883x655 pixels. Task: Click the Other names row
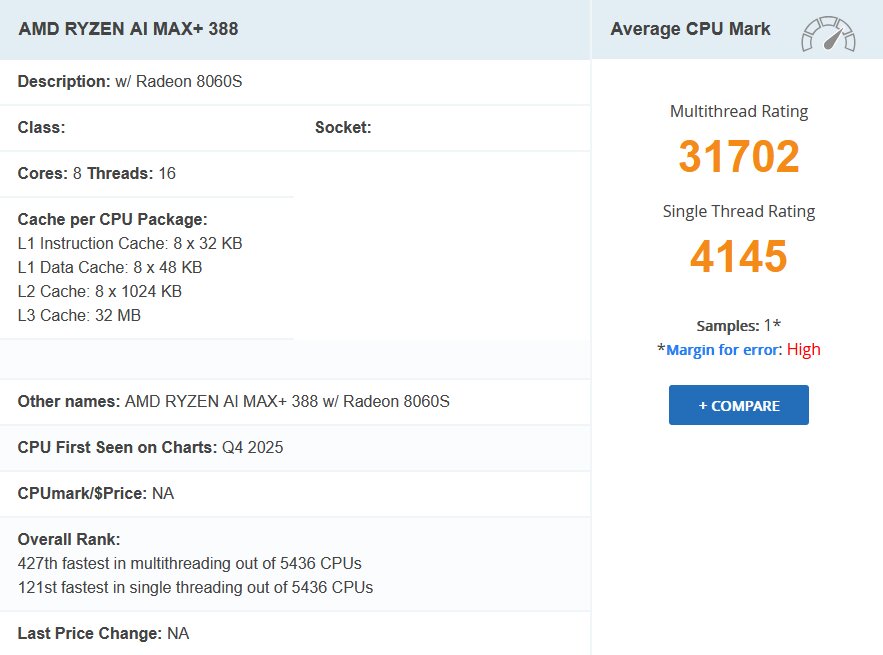233,401
